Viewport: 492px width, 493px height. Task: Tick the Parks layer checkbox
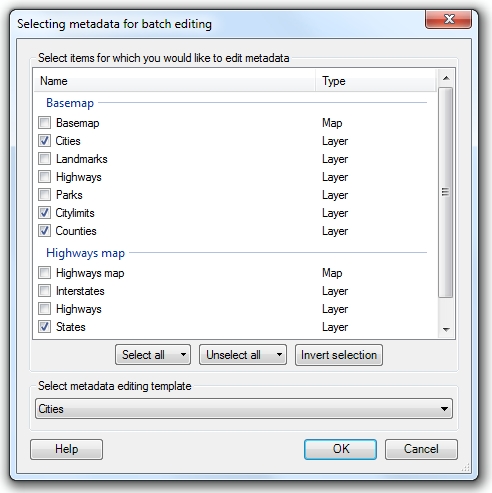(x=44, y=195)
